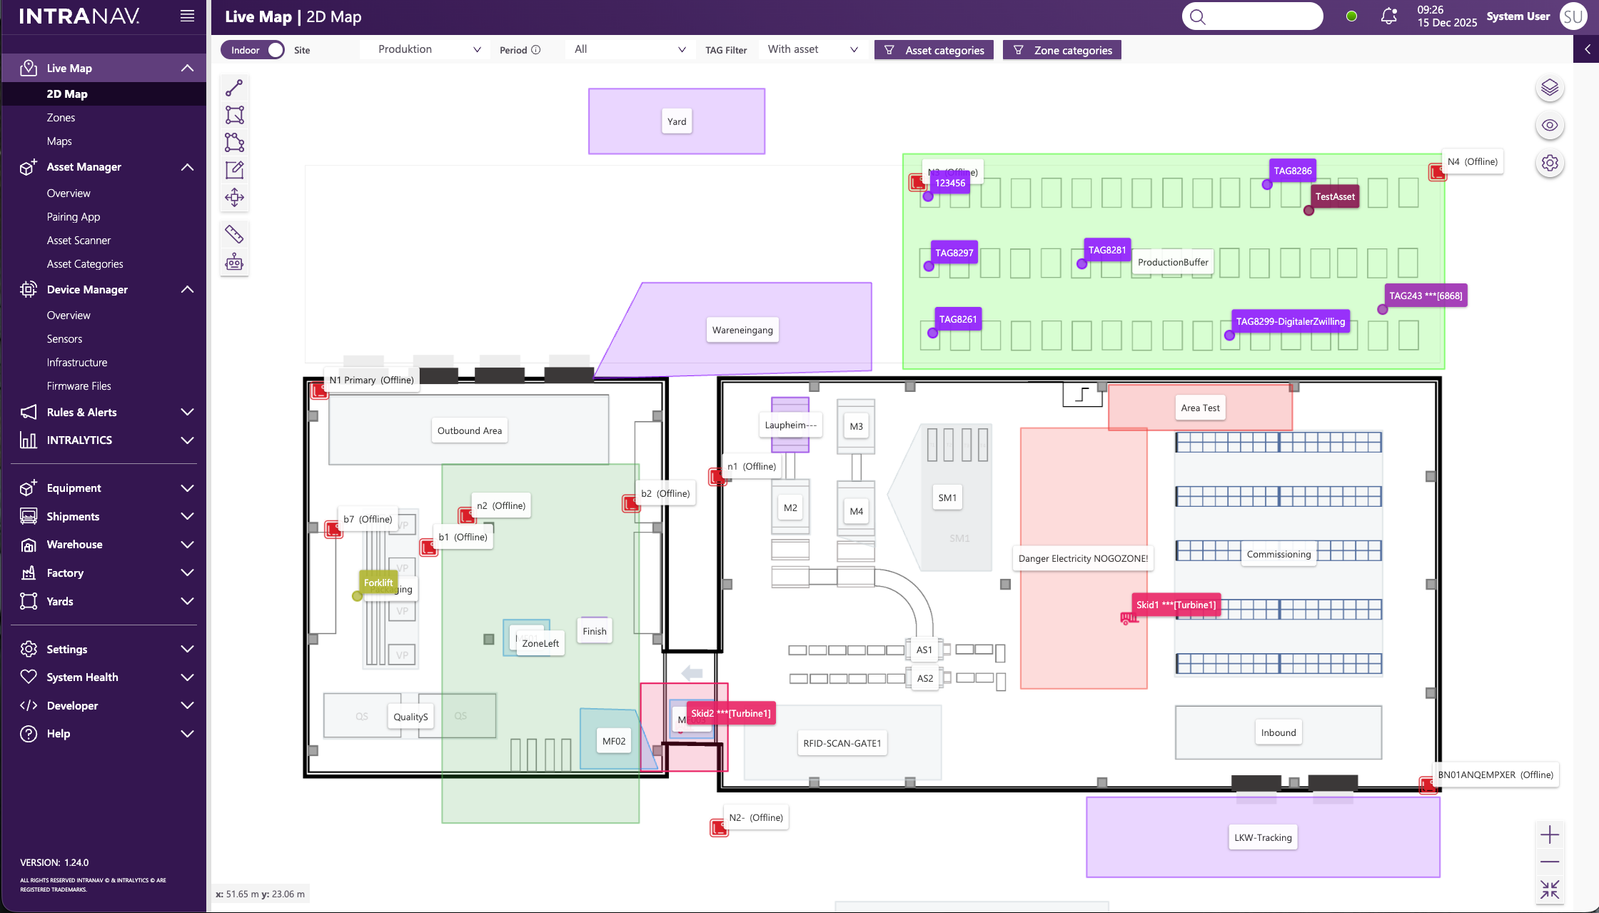Toggle the Indoor/Site switch
1599x913 pixels.
(x=272, y=50)
